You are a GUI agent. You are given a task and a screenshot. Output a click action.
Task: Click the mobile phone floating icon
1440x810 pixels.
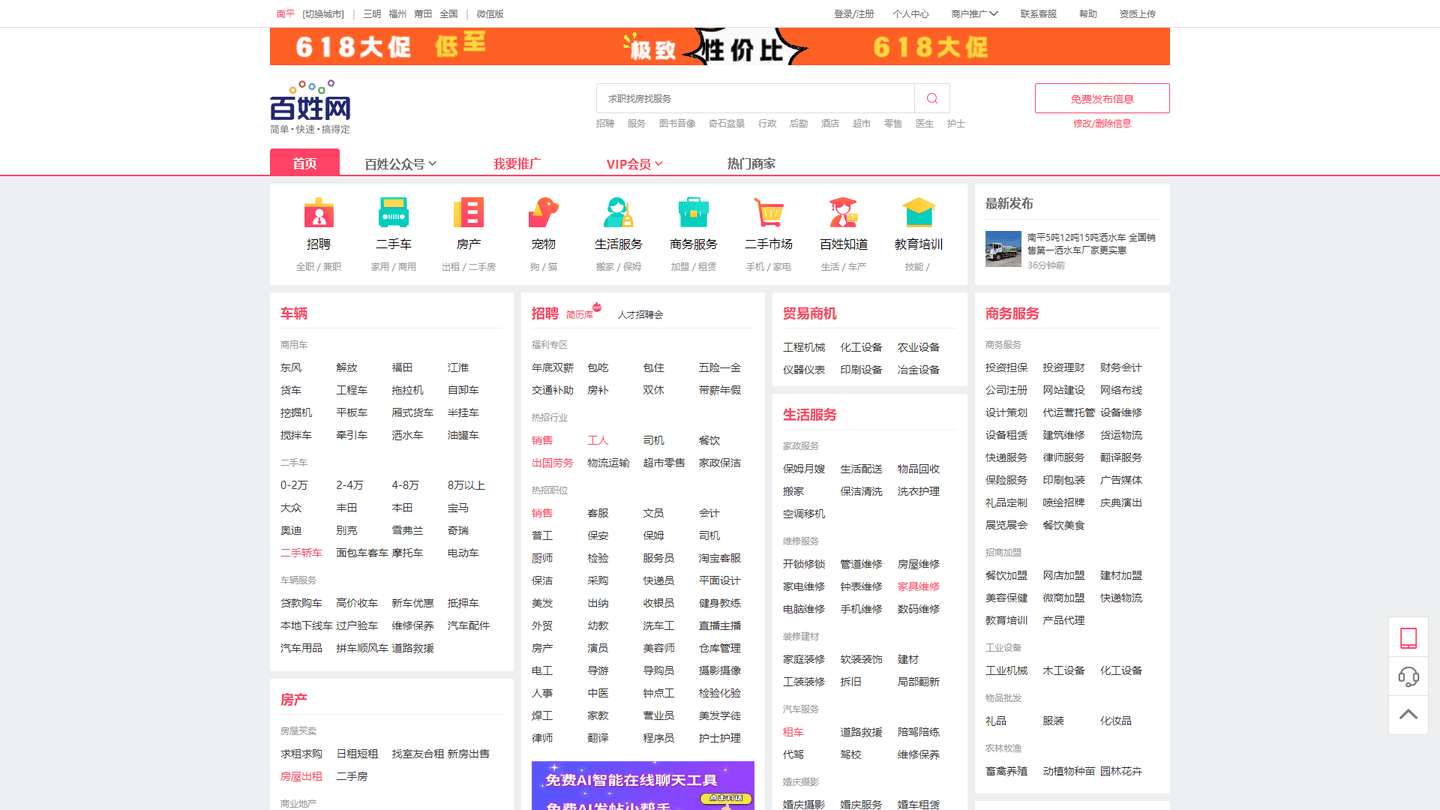coord(1408,638)
